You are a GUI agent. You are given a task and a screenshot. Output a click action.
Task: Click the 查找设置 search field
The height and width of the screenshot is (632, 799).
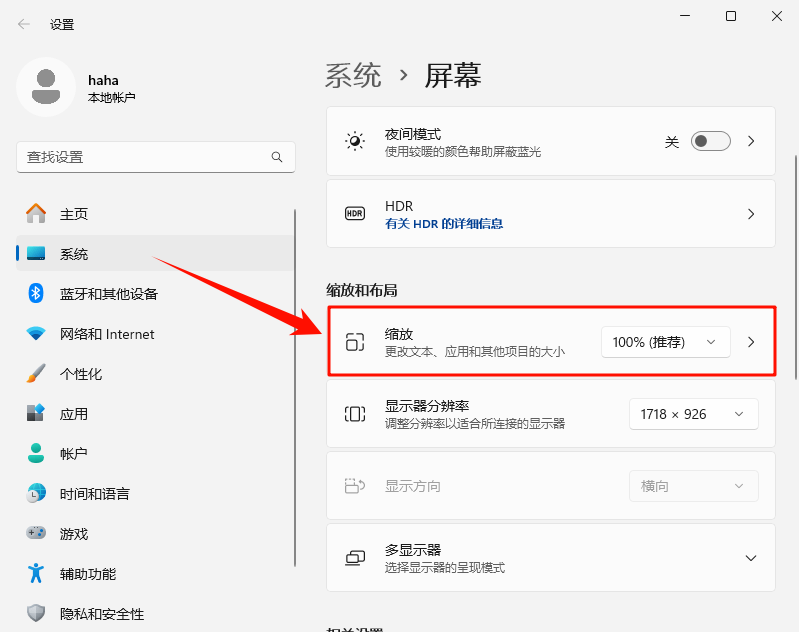156,157
